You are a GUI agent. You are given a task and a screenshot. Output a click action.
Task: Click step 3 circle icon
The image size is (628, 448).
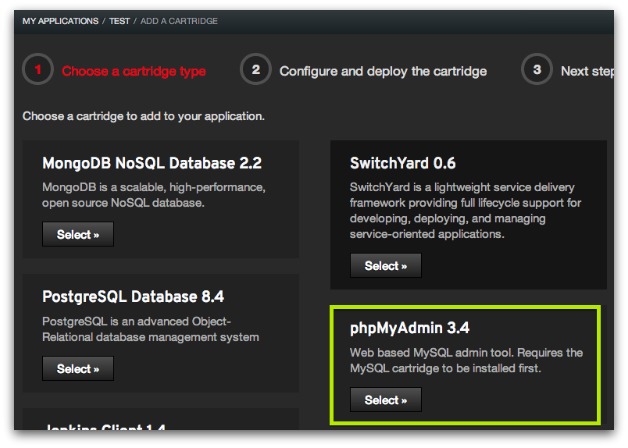point(537,69)
